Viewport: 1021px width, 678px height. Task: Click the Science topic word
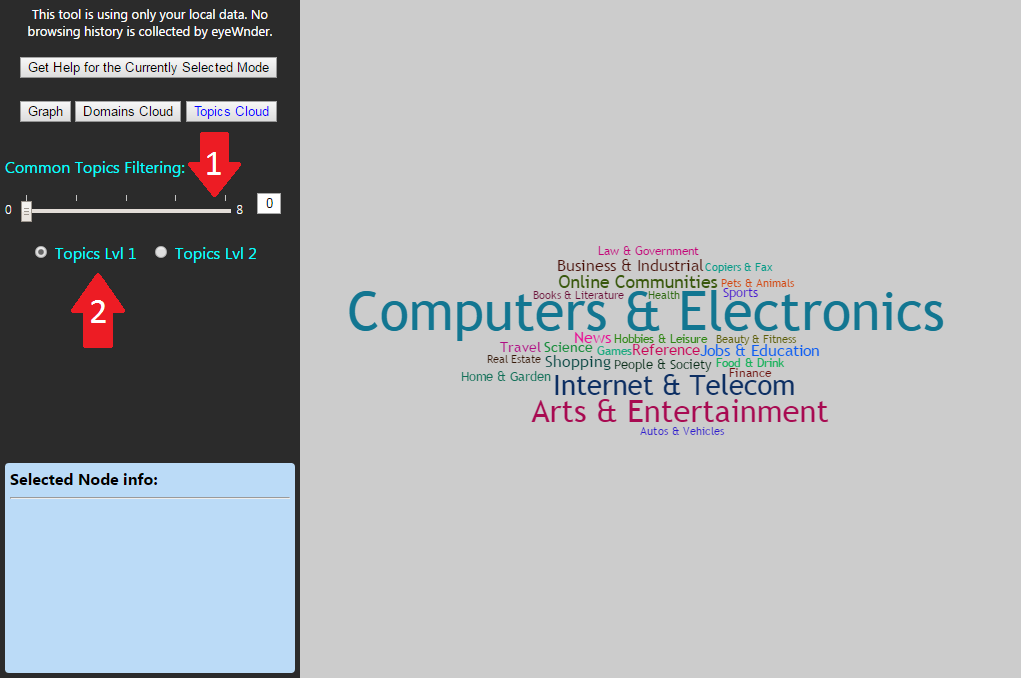[x=568, y=348]
